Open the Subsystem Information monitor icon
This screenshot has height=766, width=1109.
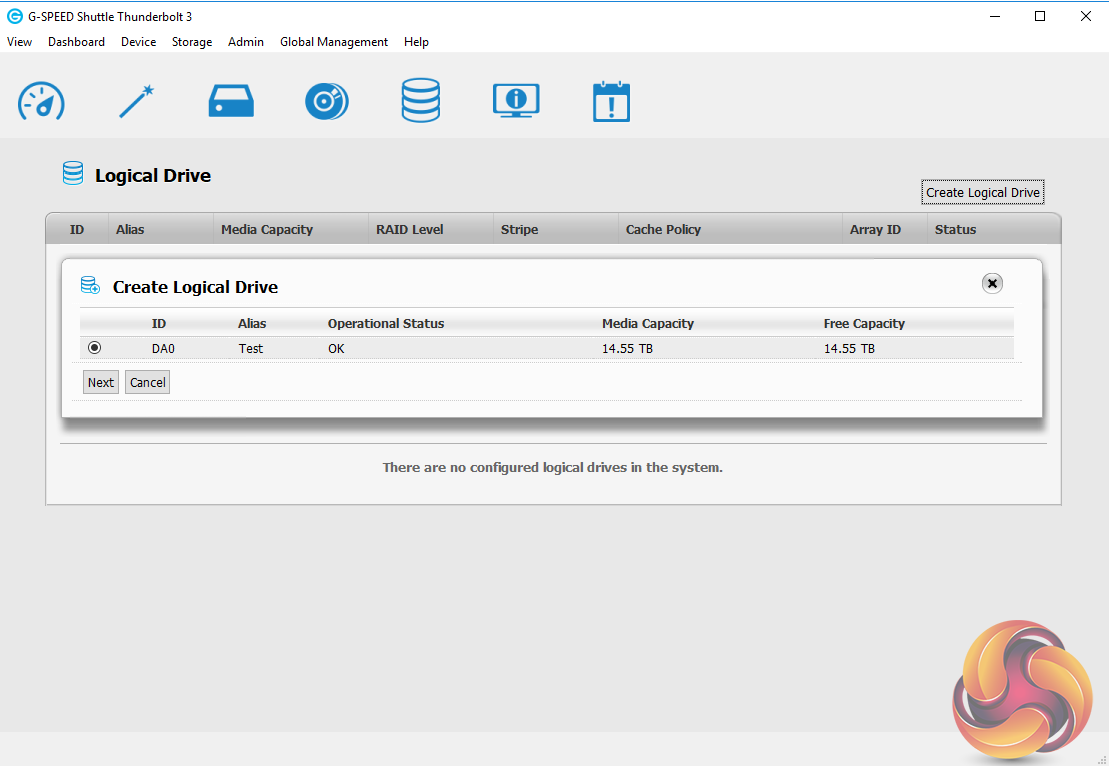(516, 101)
